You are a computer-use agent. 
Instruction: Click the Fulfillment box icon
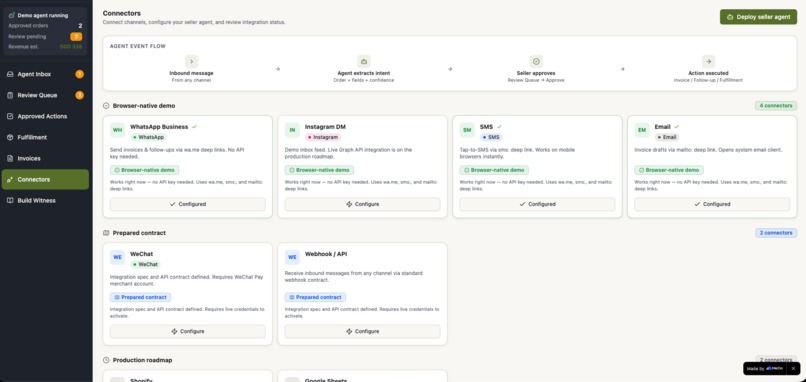[x=10, y=137]
